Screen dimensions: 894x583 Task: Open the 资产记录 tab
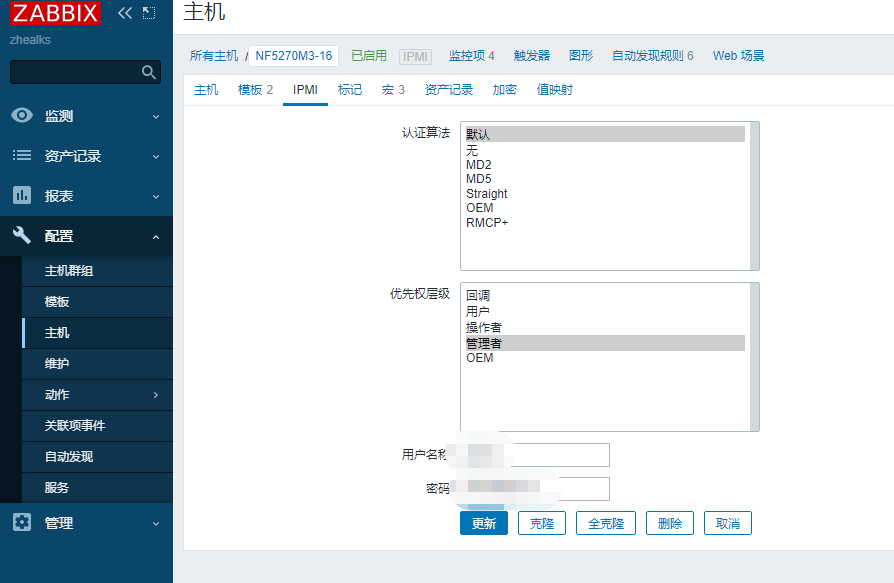click(x=448, y=90)
